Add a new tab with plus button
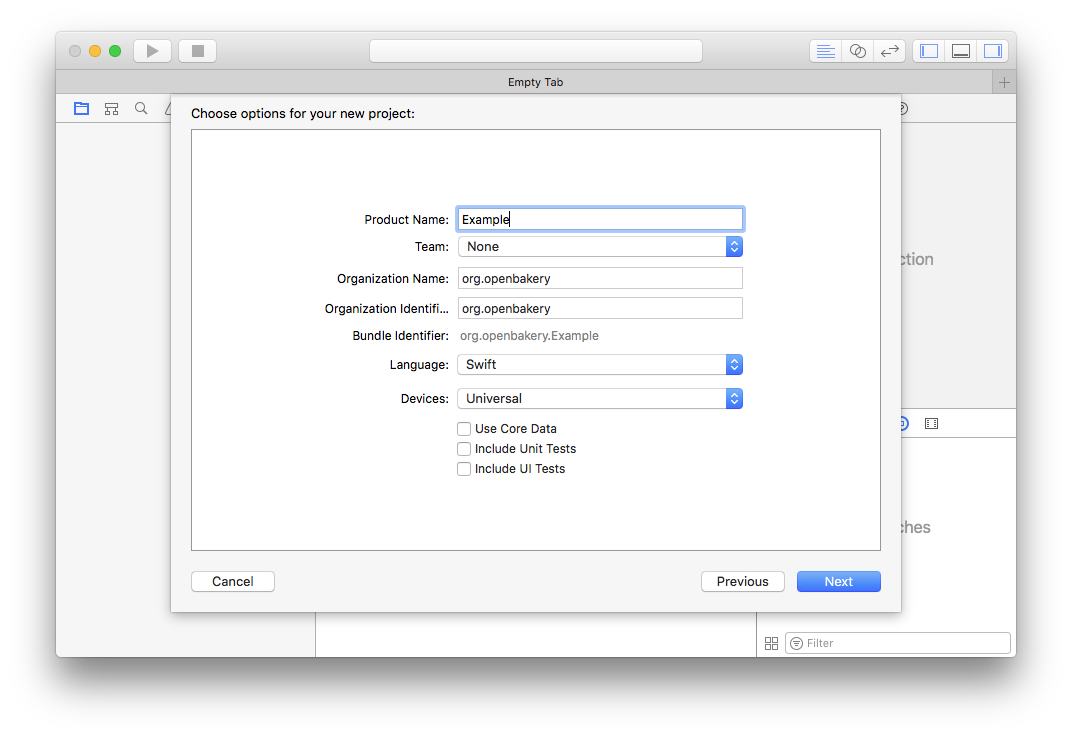The height and width of the screenshot is (737, 1072). (x=1004, y=82)
